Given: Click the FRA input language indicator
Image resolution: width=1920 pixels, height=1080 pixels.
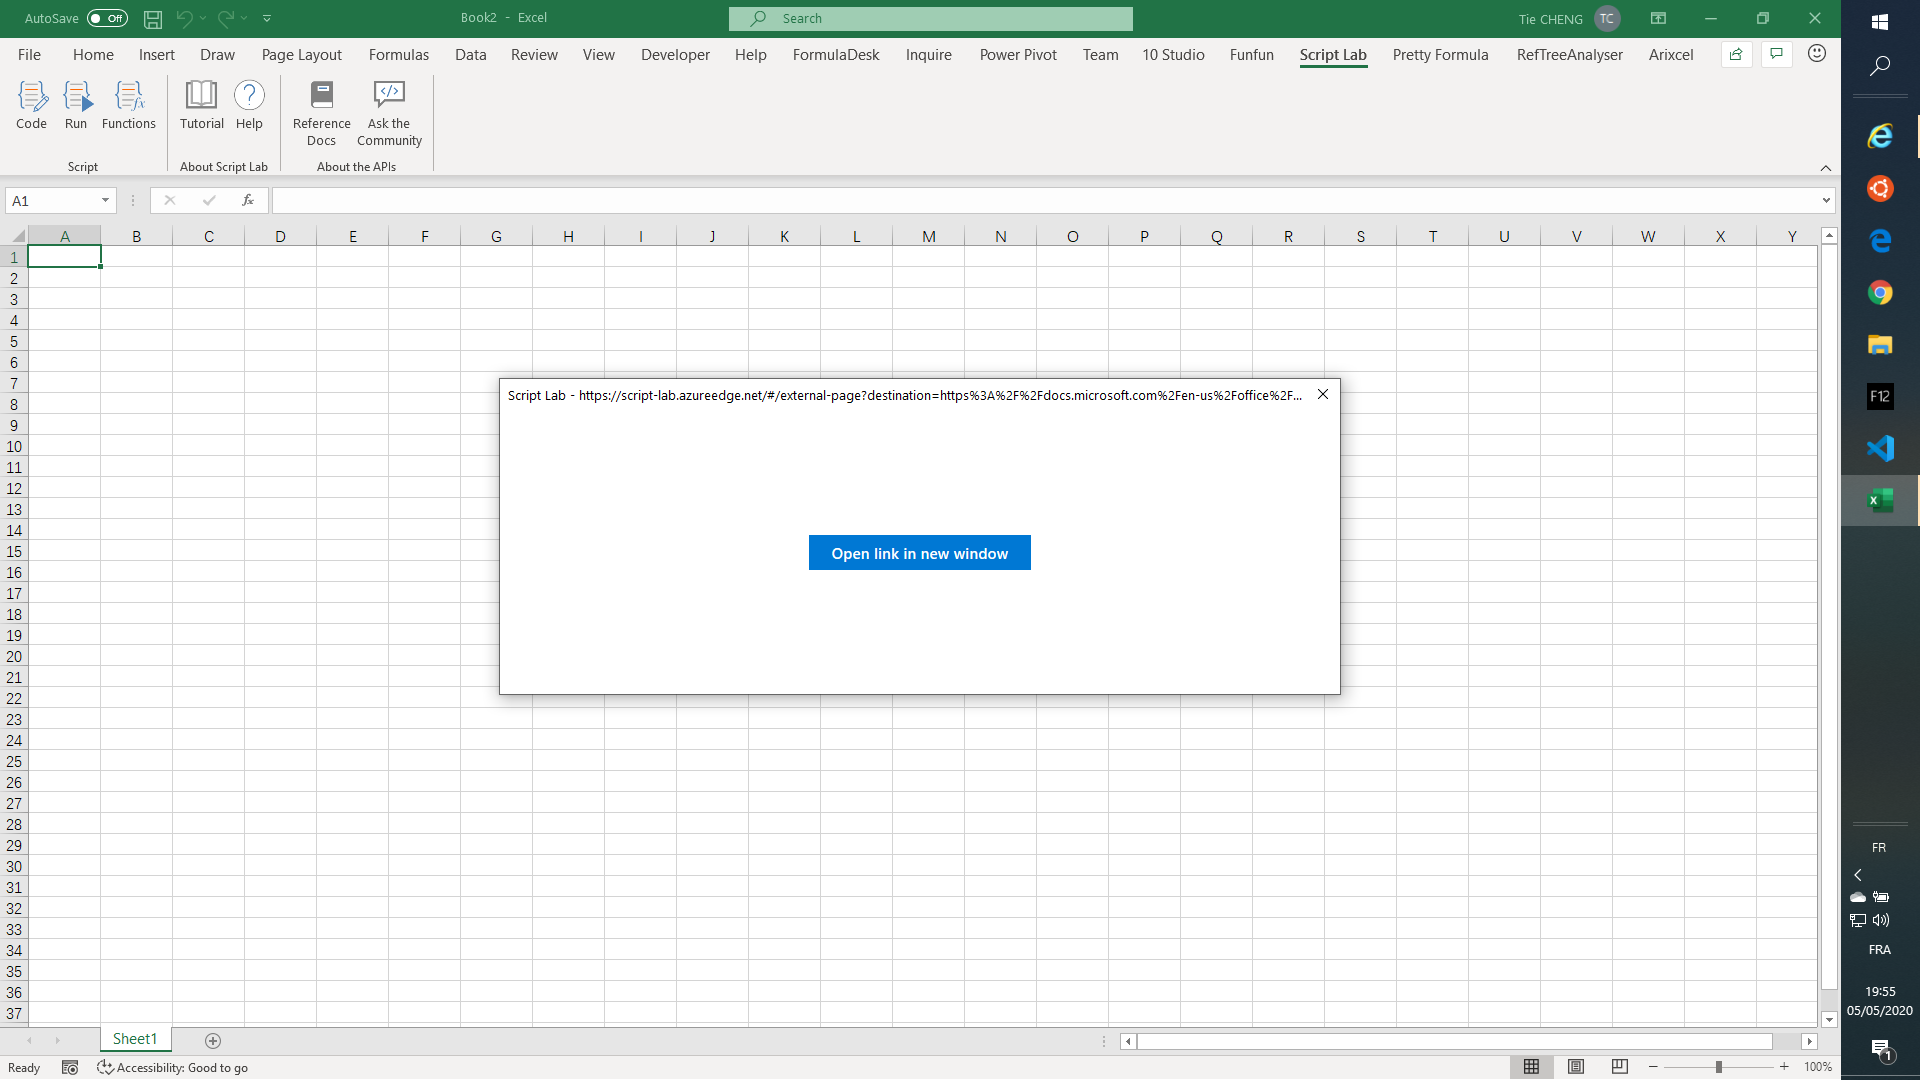Looking at the screenshot, I should click(1879, 949).
